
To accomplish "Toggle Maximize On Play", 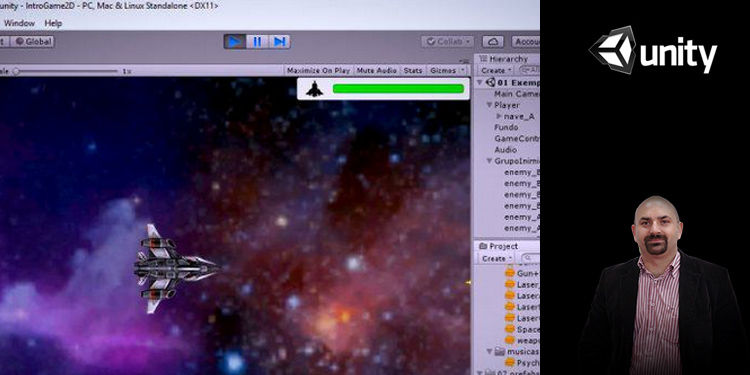I will tap(318, 70).
